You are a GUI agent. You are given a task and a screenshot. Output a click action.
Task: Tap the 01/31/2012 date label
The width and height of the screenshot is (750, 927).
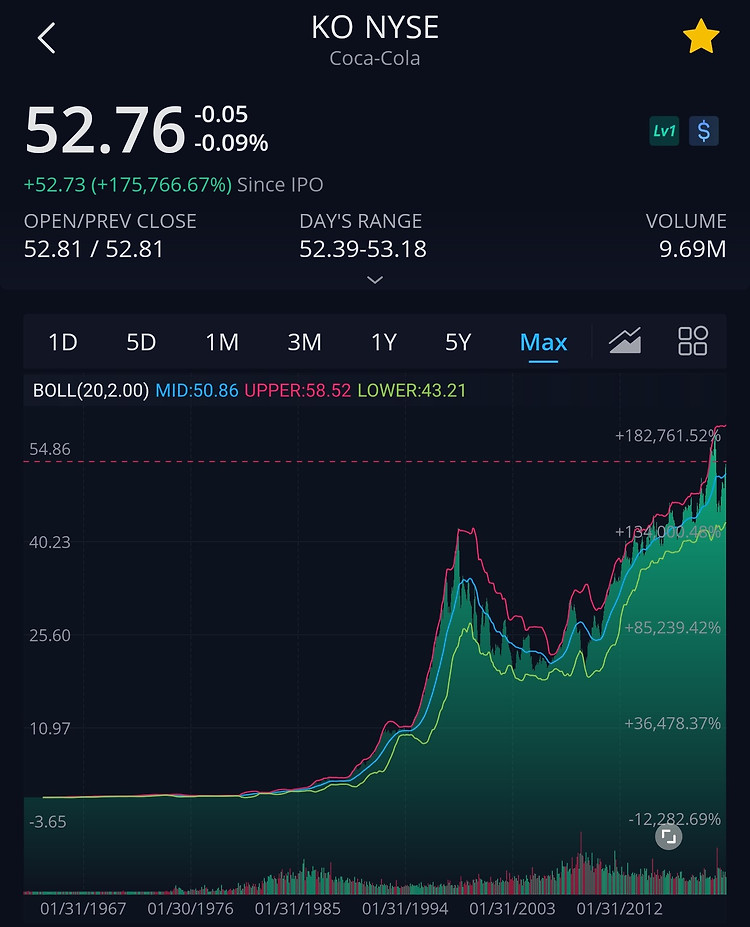tap(619, 909)
